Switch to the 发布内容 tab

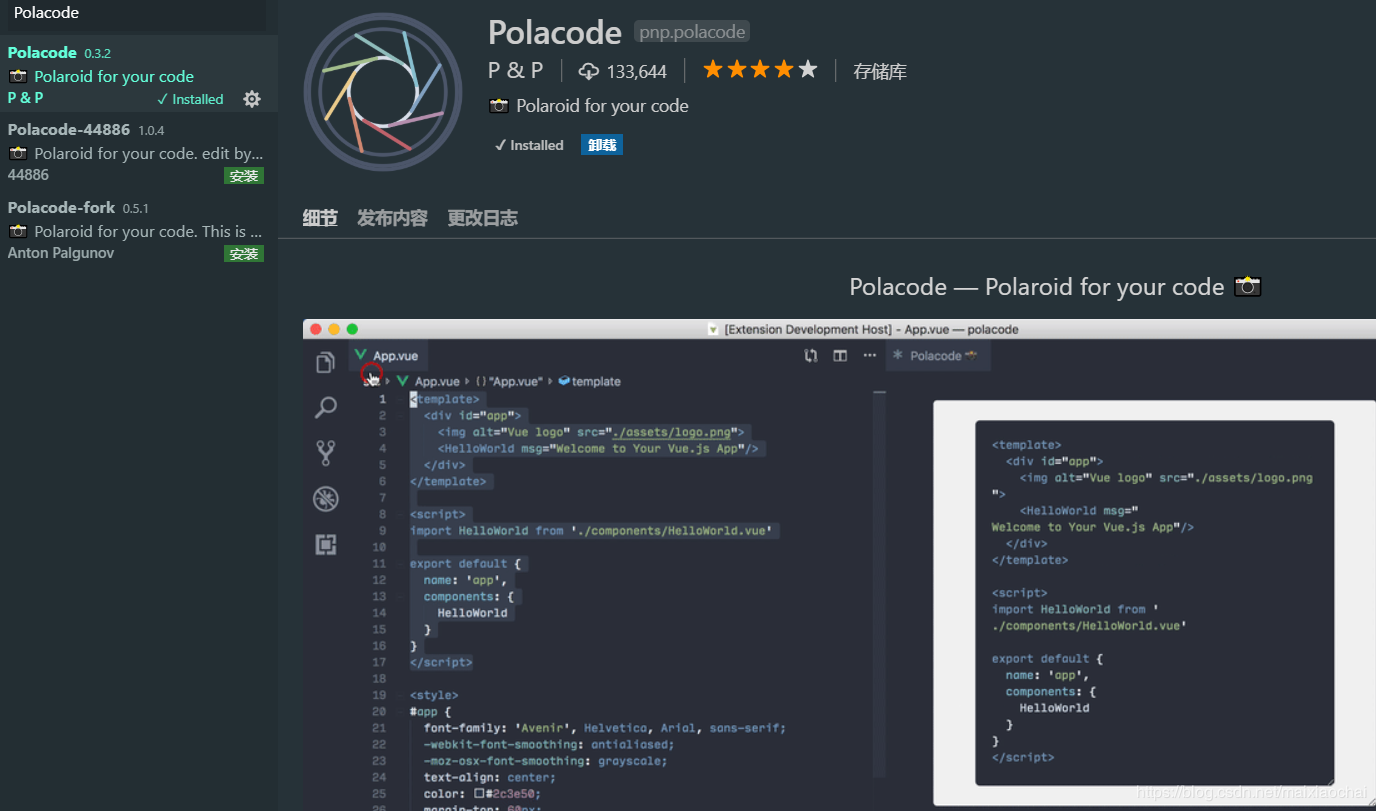(392, 218)
